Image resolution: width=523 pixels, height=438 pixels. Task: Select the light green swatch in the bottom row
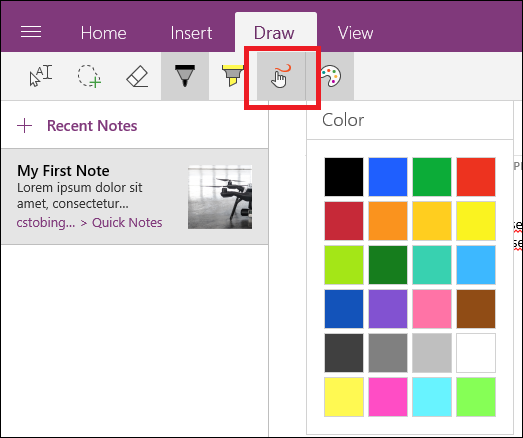476,397
